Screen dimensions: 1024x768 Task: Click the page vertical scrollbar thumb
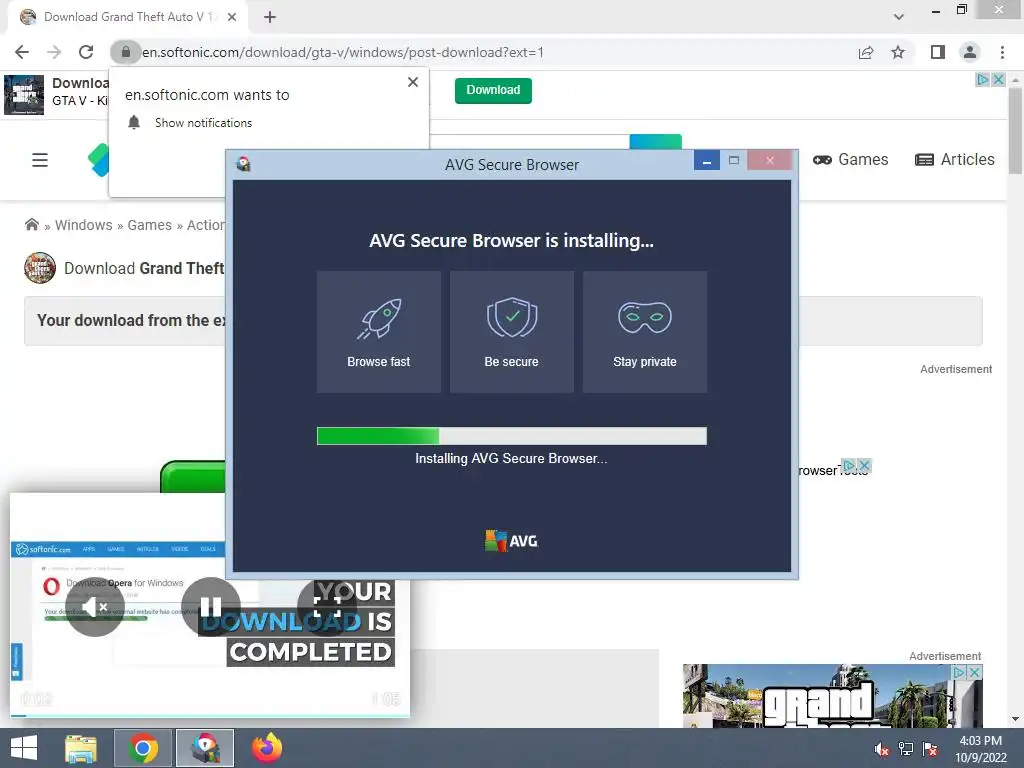point(1015,131)
